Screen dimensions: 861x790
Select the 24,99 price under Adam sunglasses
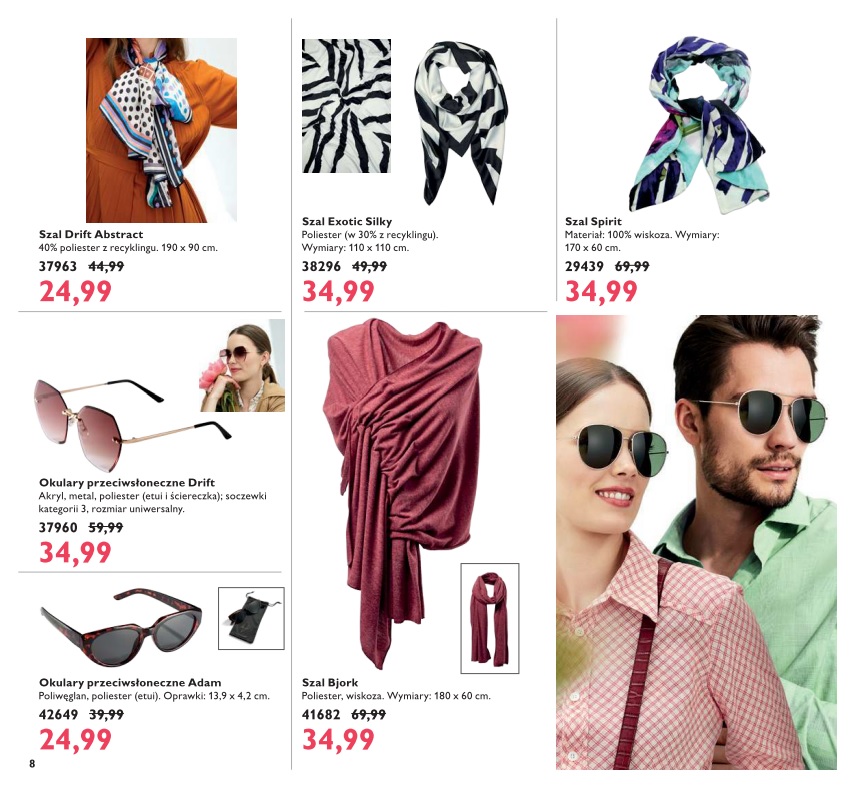75,739
